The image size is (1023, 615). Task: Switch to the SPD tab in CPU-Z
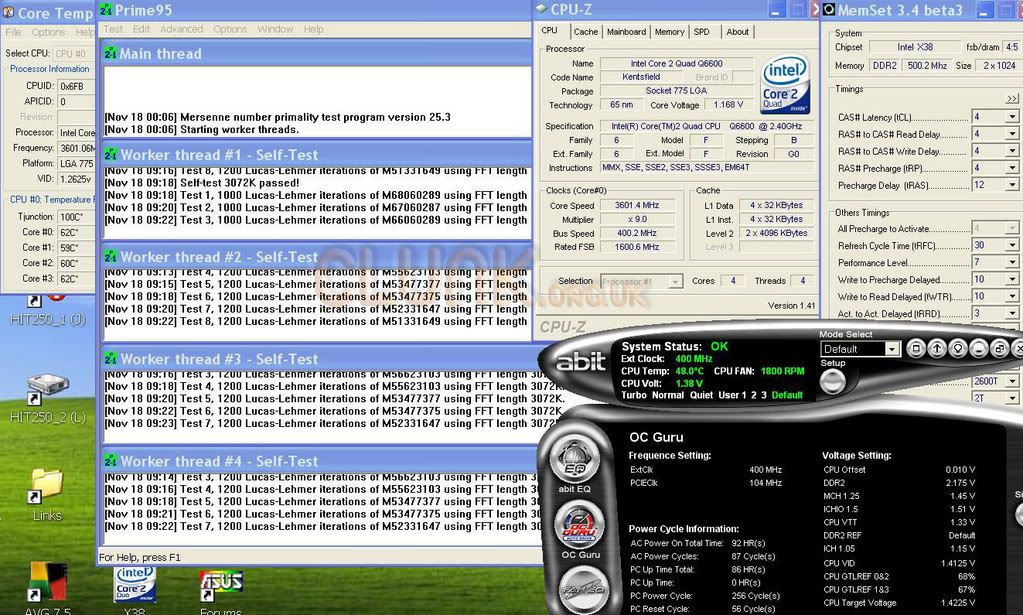[701, 31]
